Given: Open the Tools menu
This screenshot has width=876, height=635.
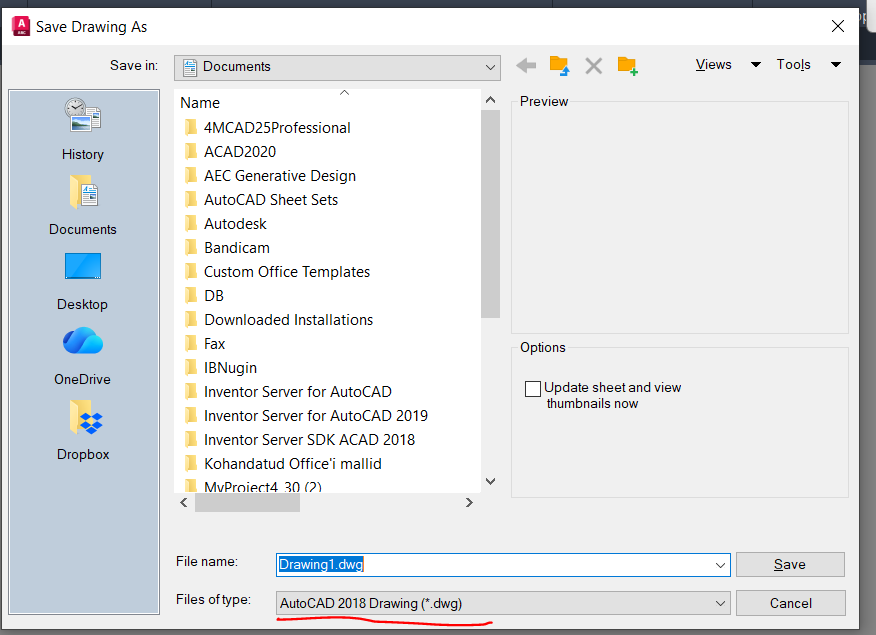Looking at the screenshot, I should tap(794, 65).
